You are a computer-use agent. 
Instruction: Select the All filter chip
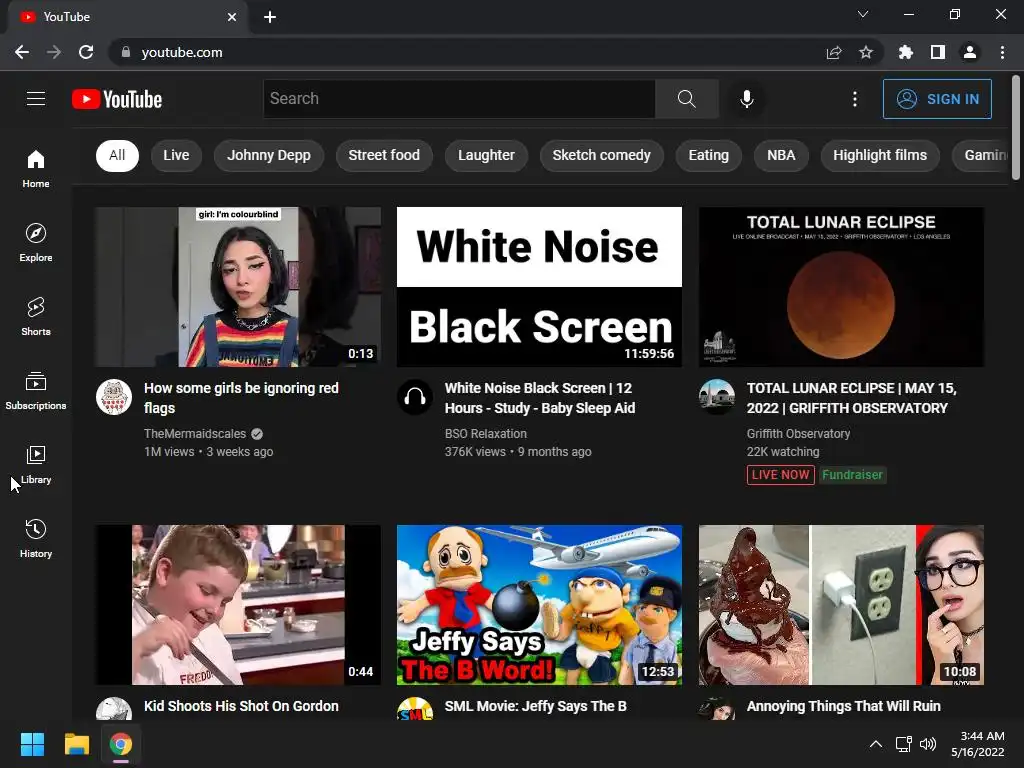tap(118, 155)
